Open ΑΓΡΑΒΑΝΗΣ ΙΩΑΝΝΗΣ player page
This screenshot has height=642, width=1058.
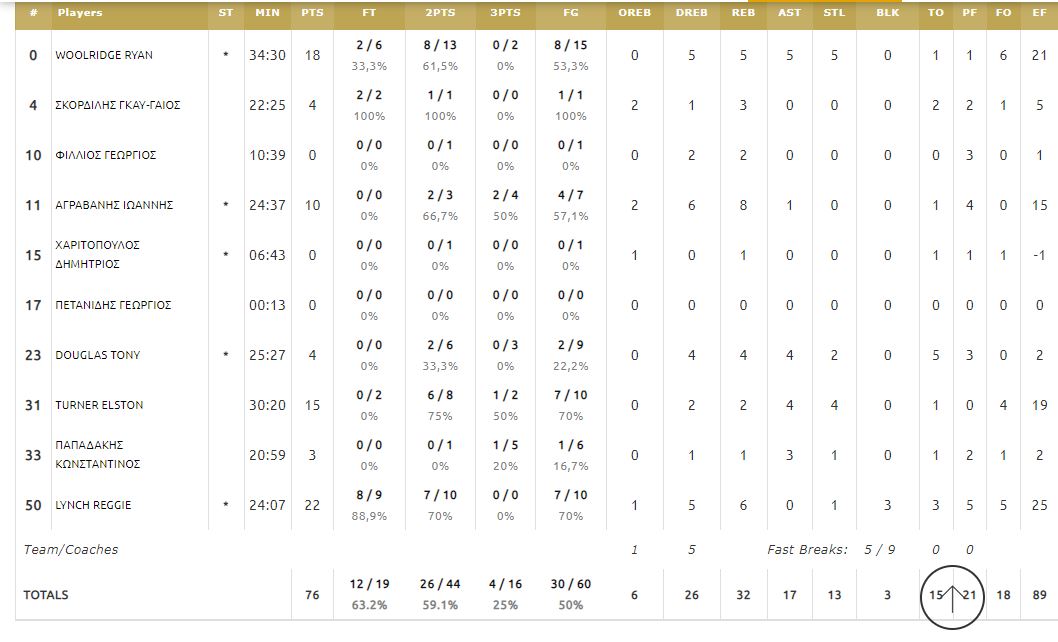click(x=114, y=205)
